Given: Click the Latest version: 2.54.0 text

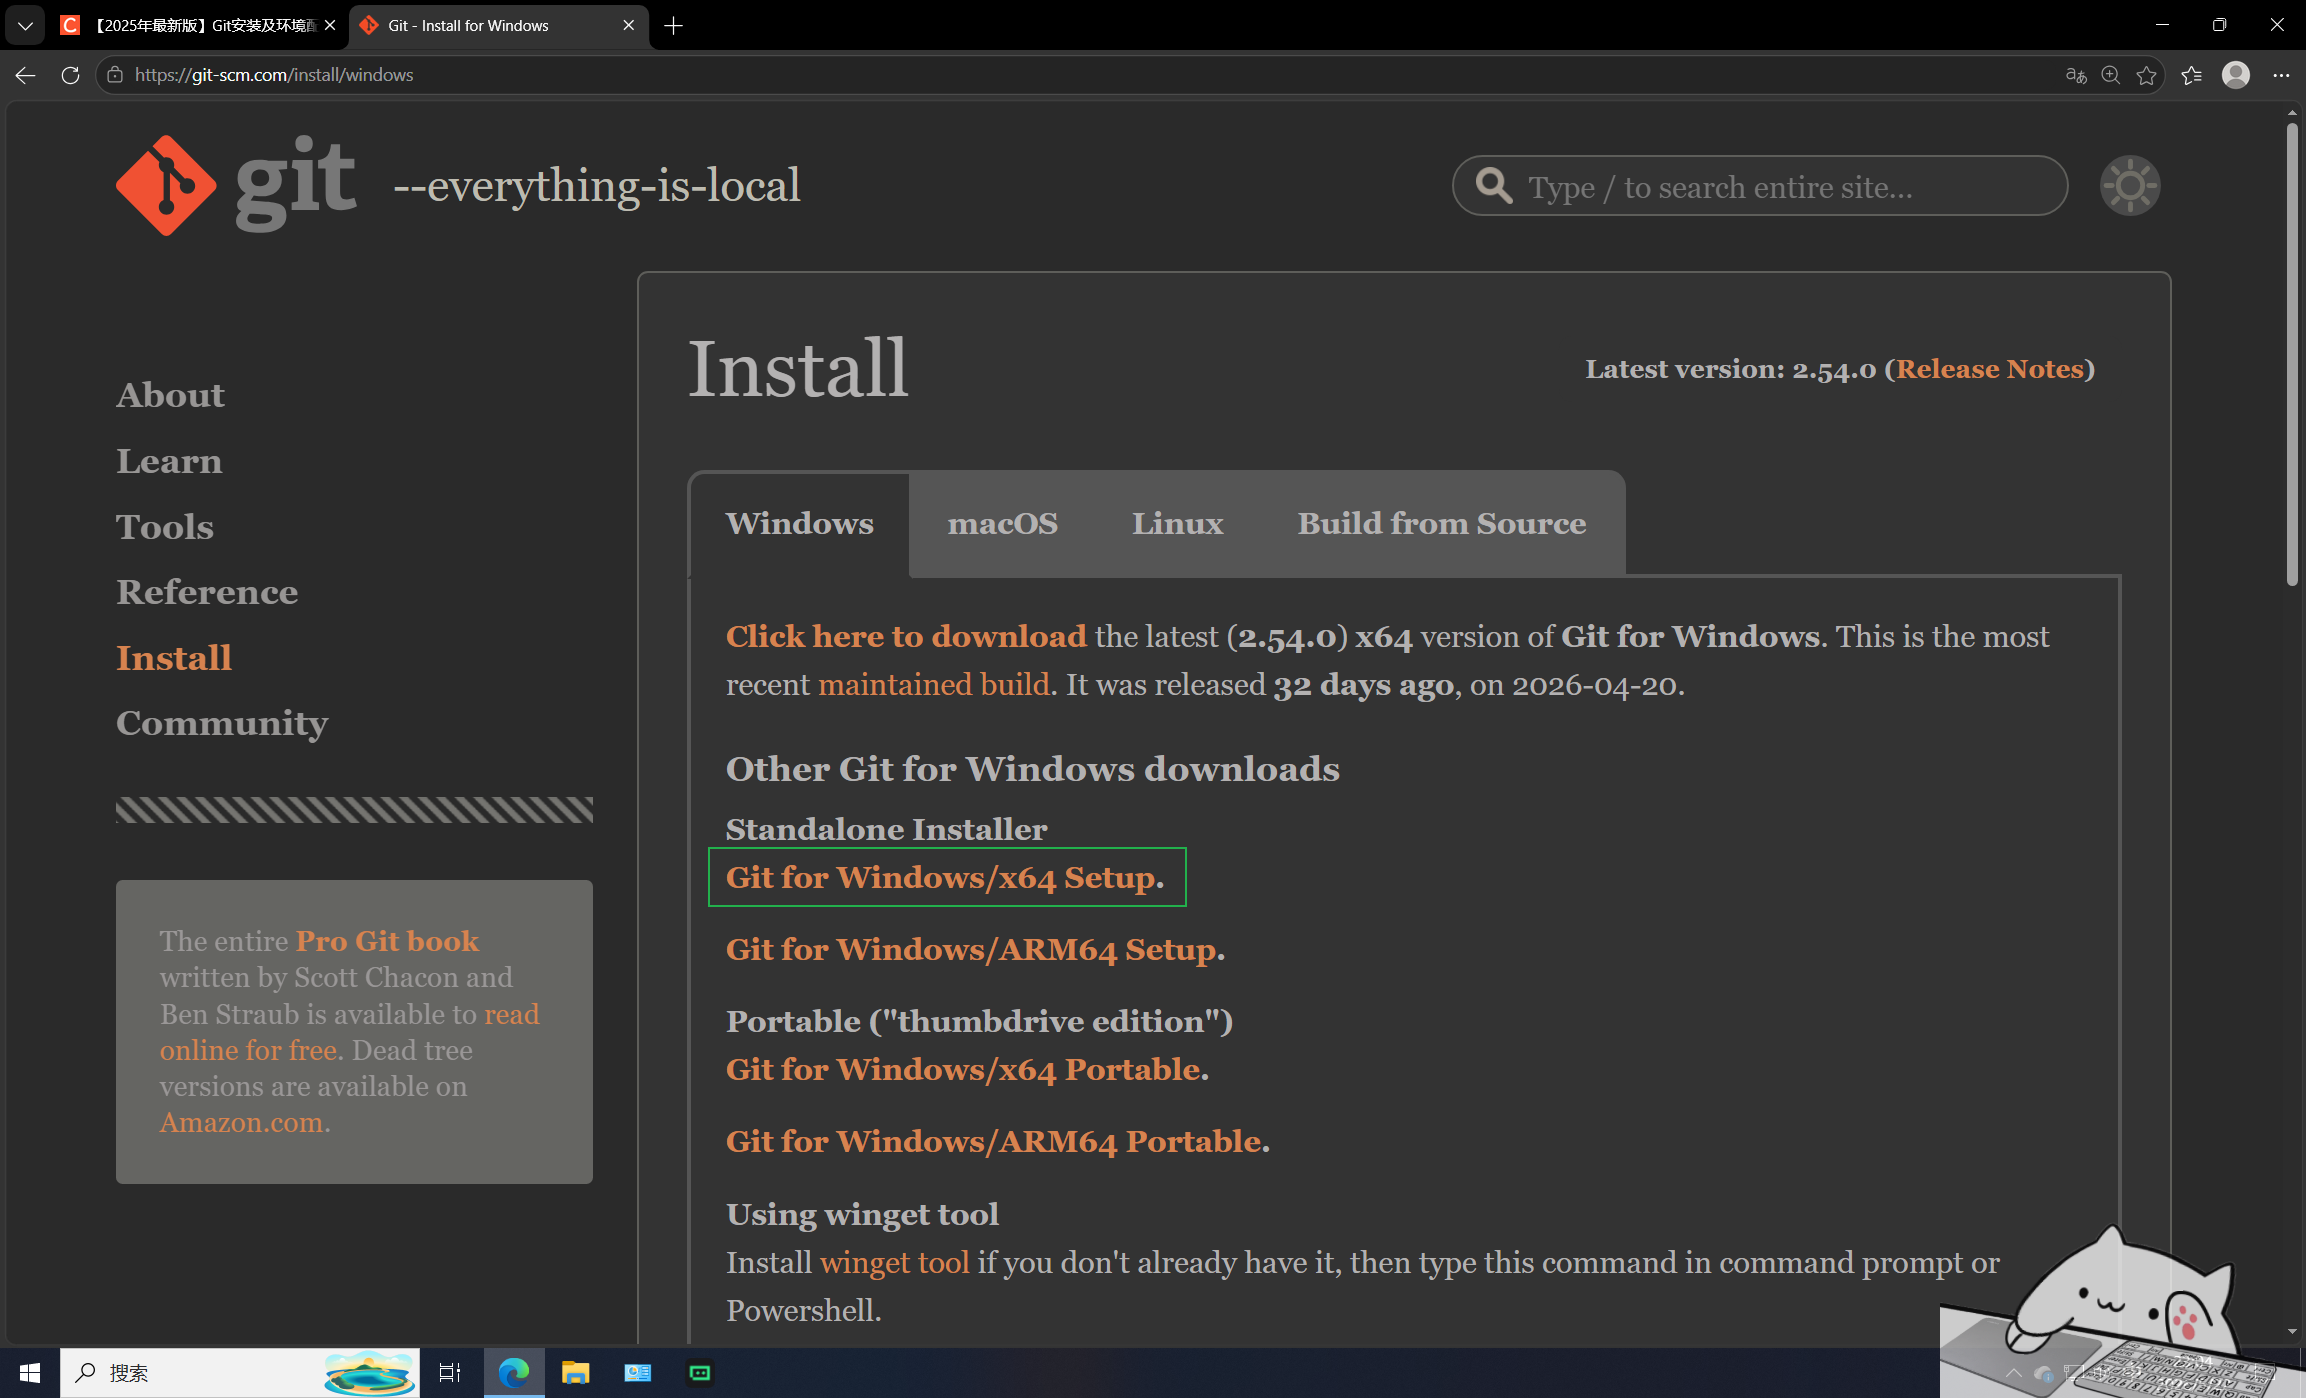Looking at the screenshot, I should [x=1730, y=369].
